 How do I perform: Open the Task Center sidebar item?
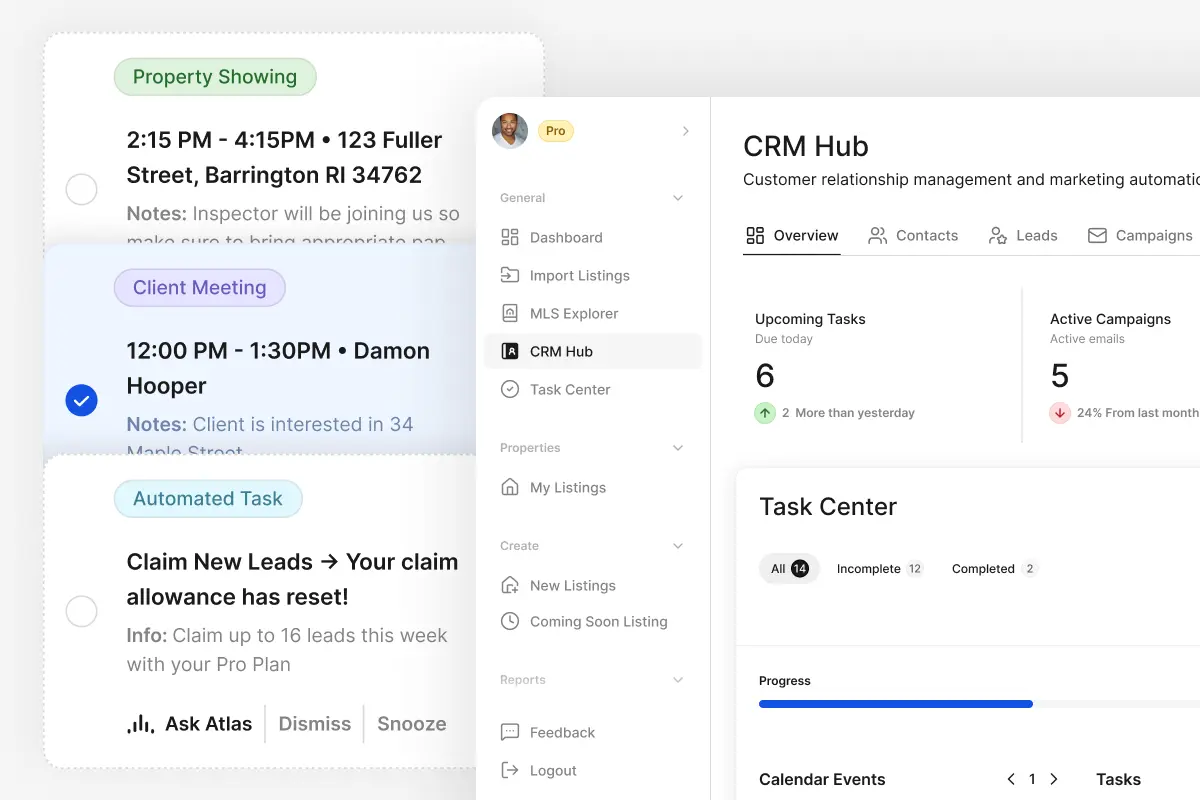pyautogui.click(x=510, y=389)
